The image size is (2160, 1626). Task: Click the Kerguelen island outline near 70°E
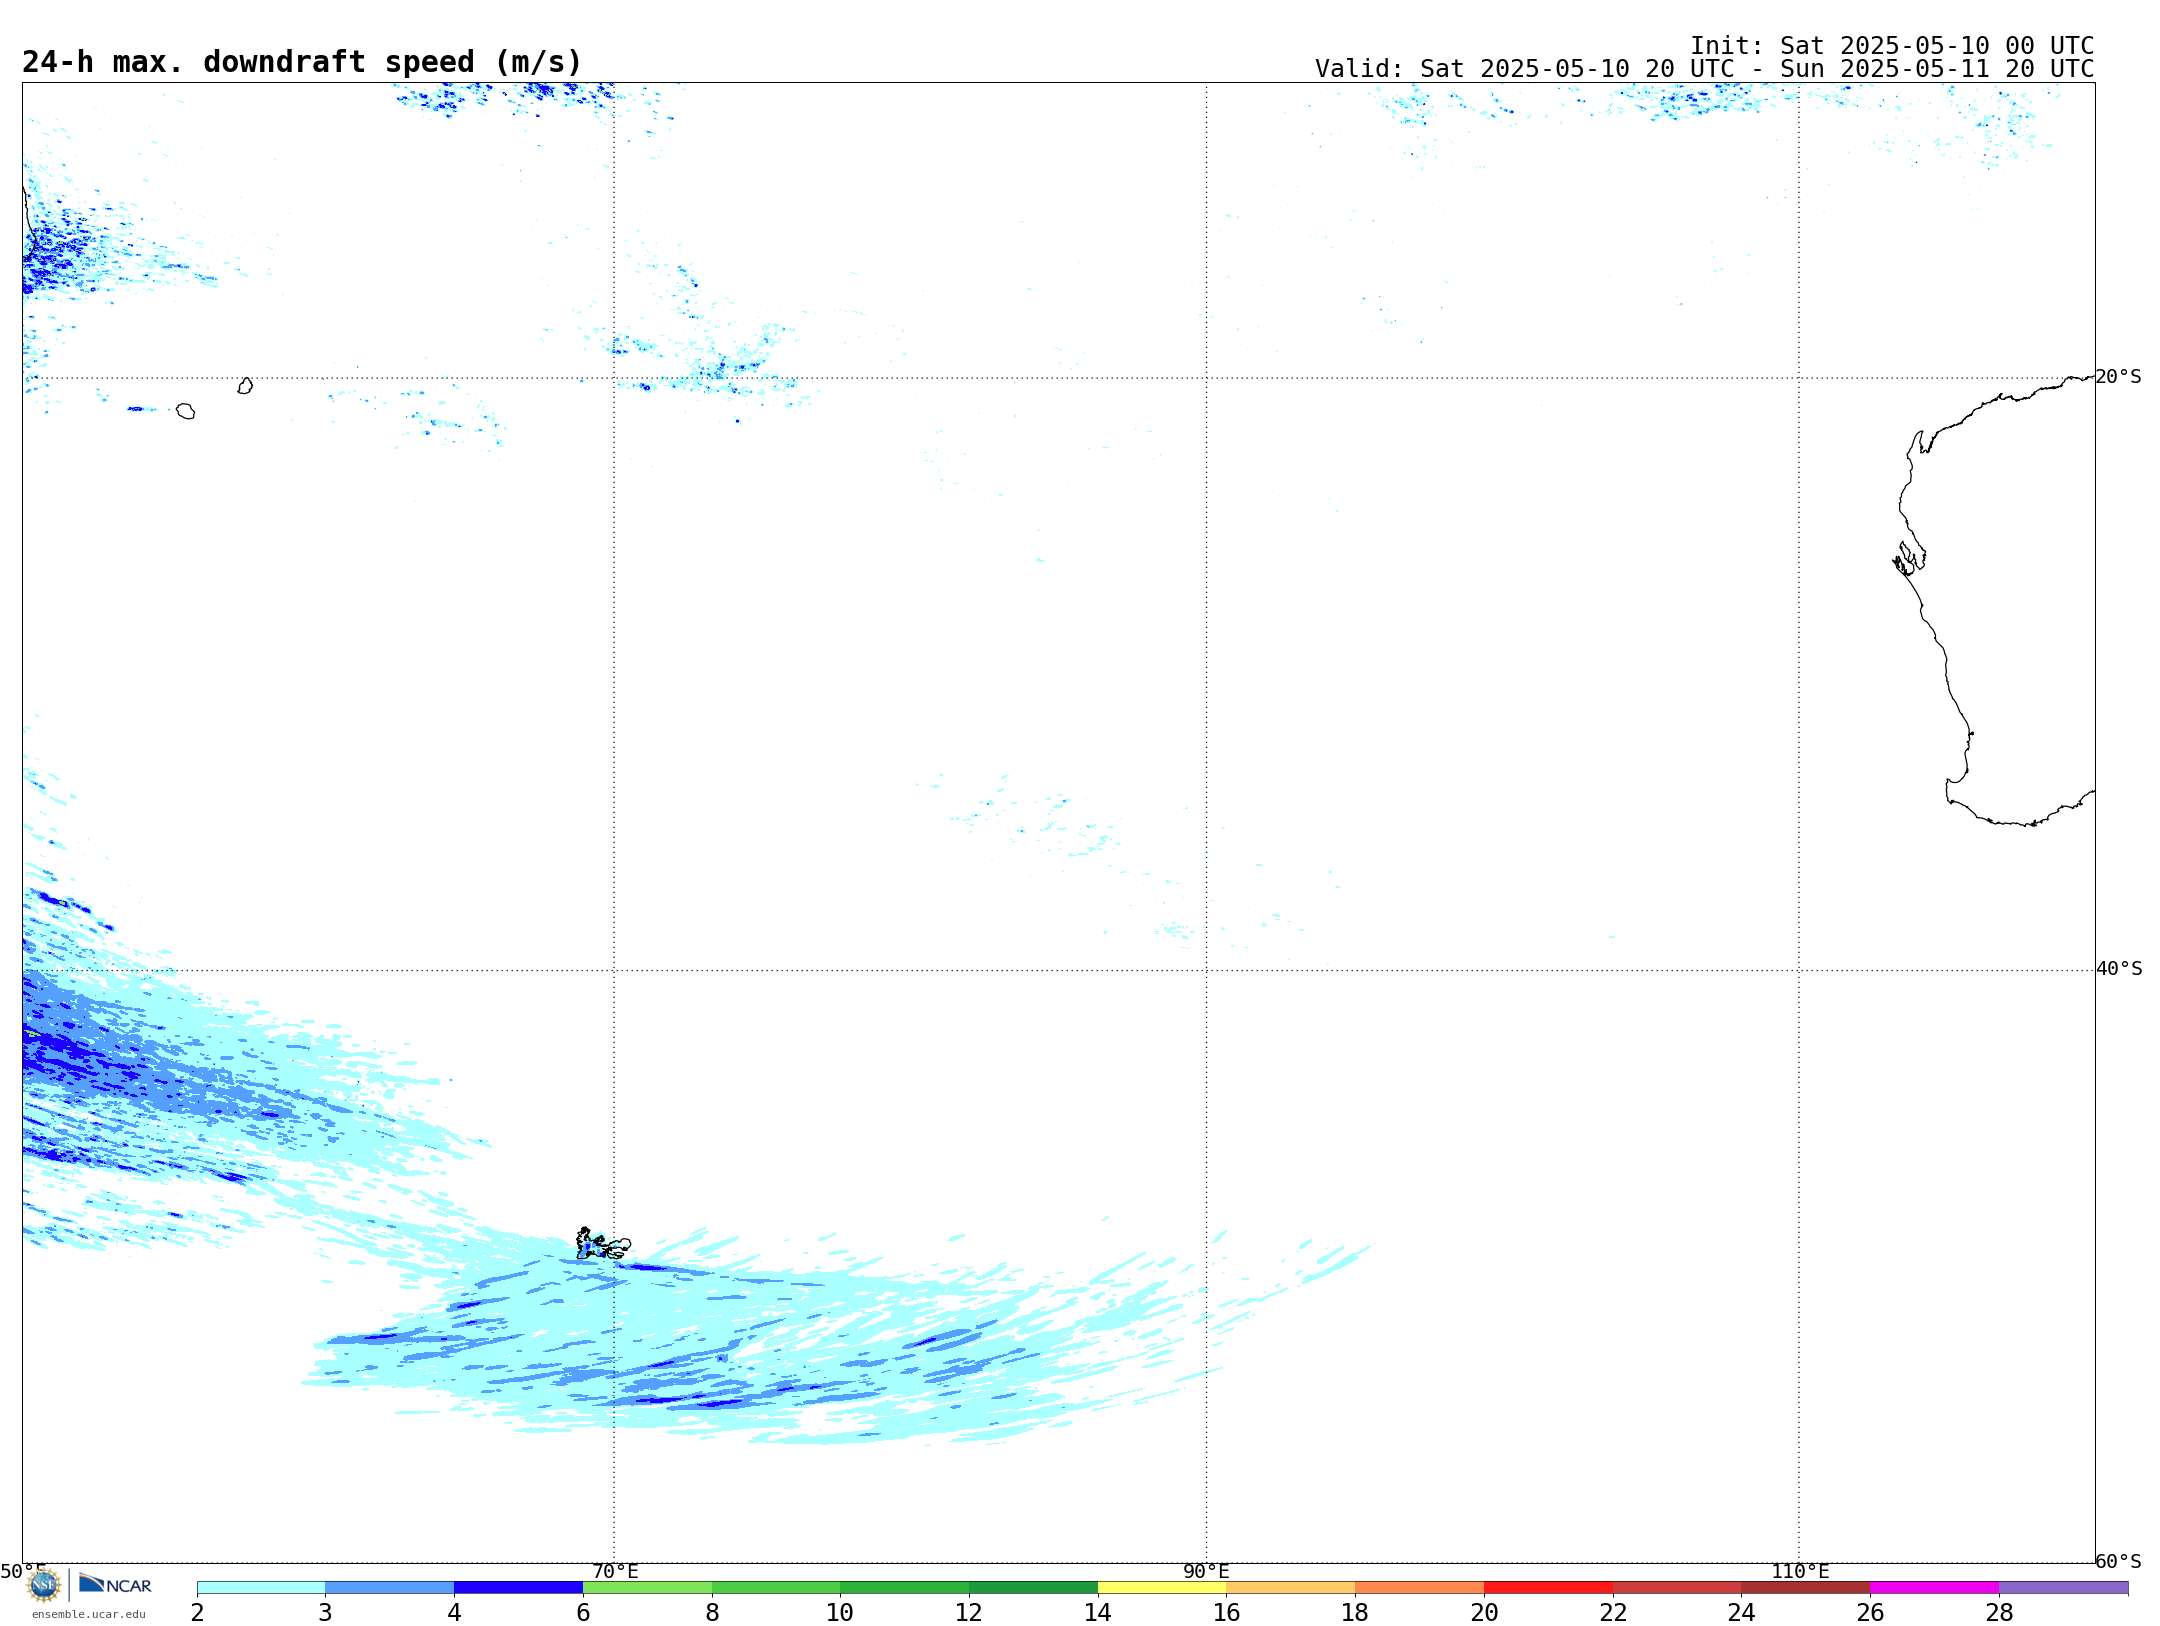603,1244
